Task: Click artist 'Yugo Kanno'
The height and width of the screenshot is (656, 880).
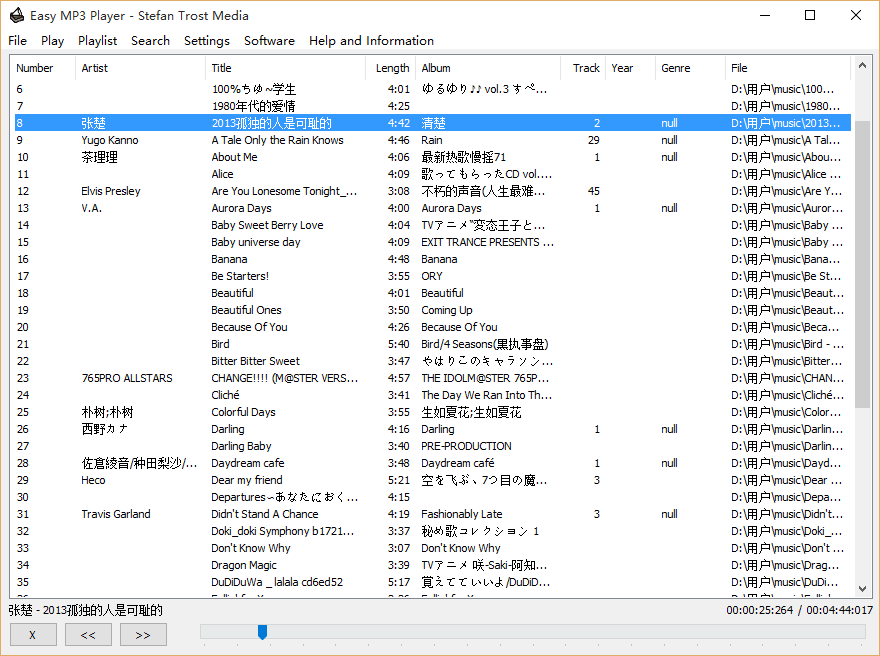Action: 109,140
